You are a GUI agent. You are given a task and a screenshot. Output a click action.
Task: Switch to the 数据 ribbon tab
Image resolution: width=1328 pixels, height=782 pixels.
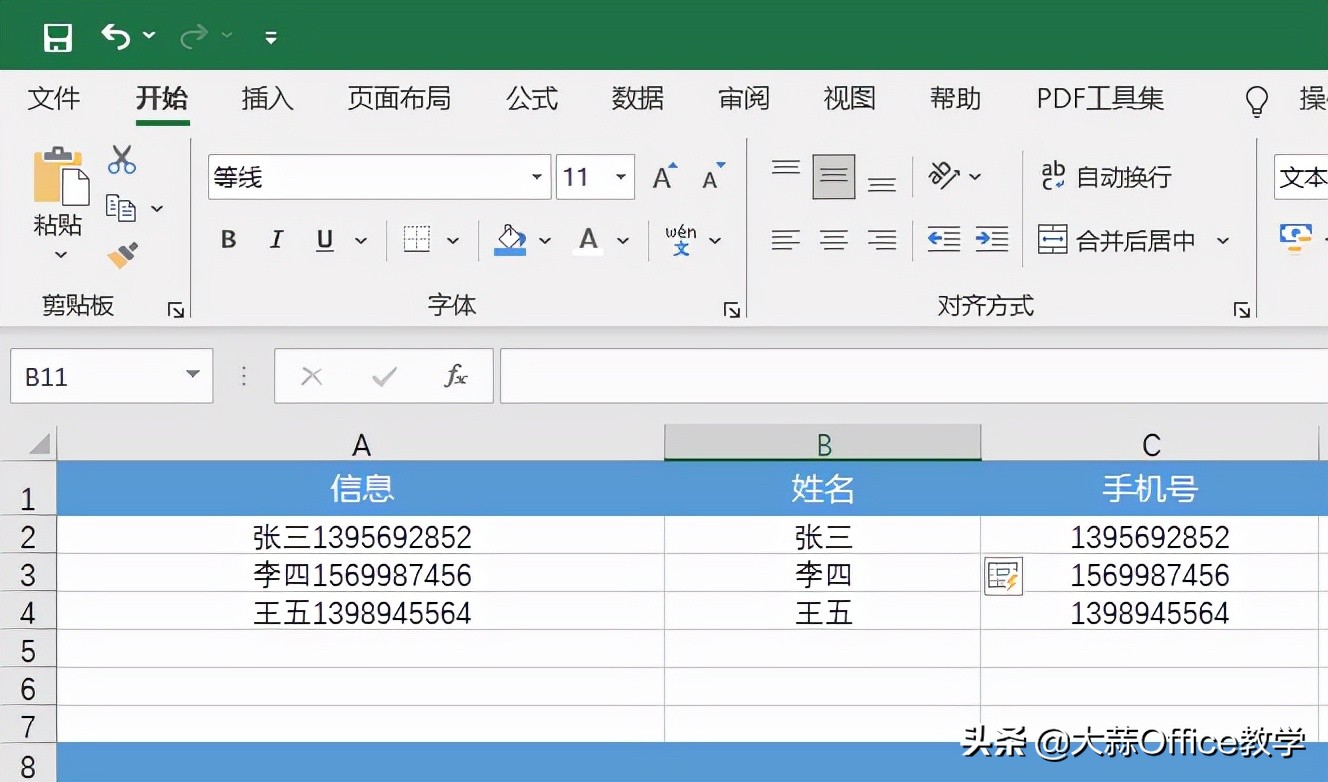click(x=637, y=99)
